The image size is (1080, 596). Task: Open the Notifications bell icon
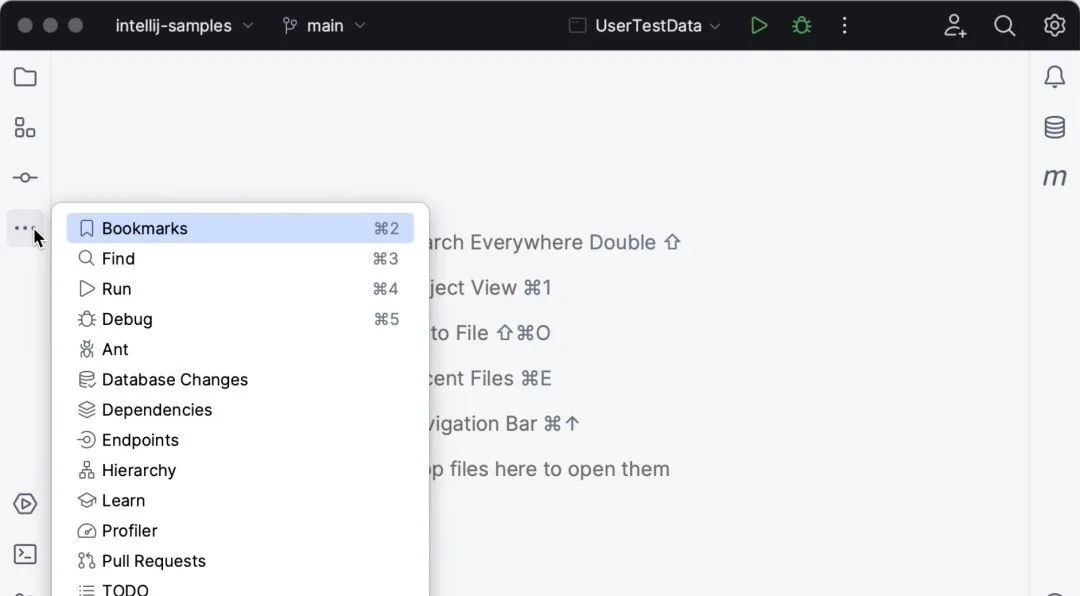tap(1055, 76)
